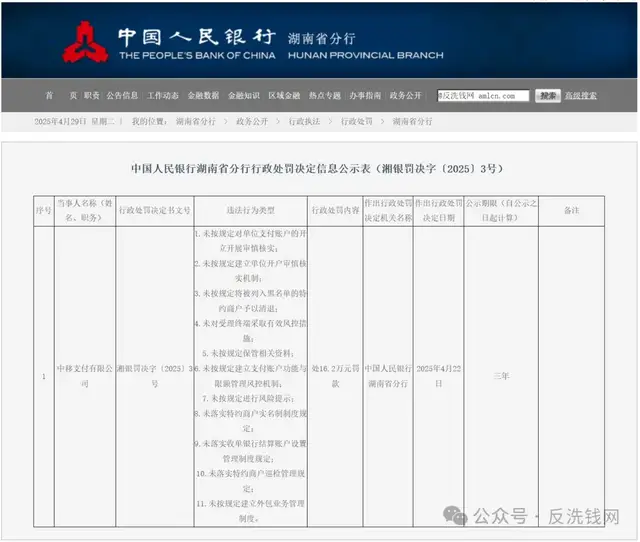This screenshot has height=542, width=640.
Task: Open the 区域金融 navigation item
Action: click(x=284, y=96)
